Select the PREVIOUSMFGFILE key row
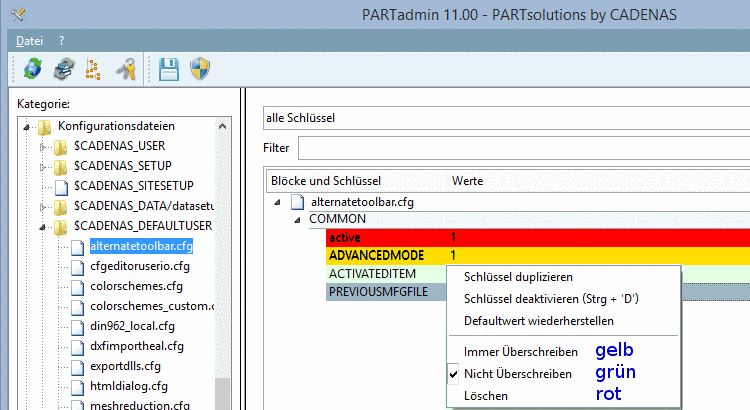 pyautogui.click(x=386, y=292)
